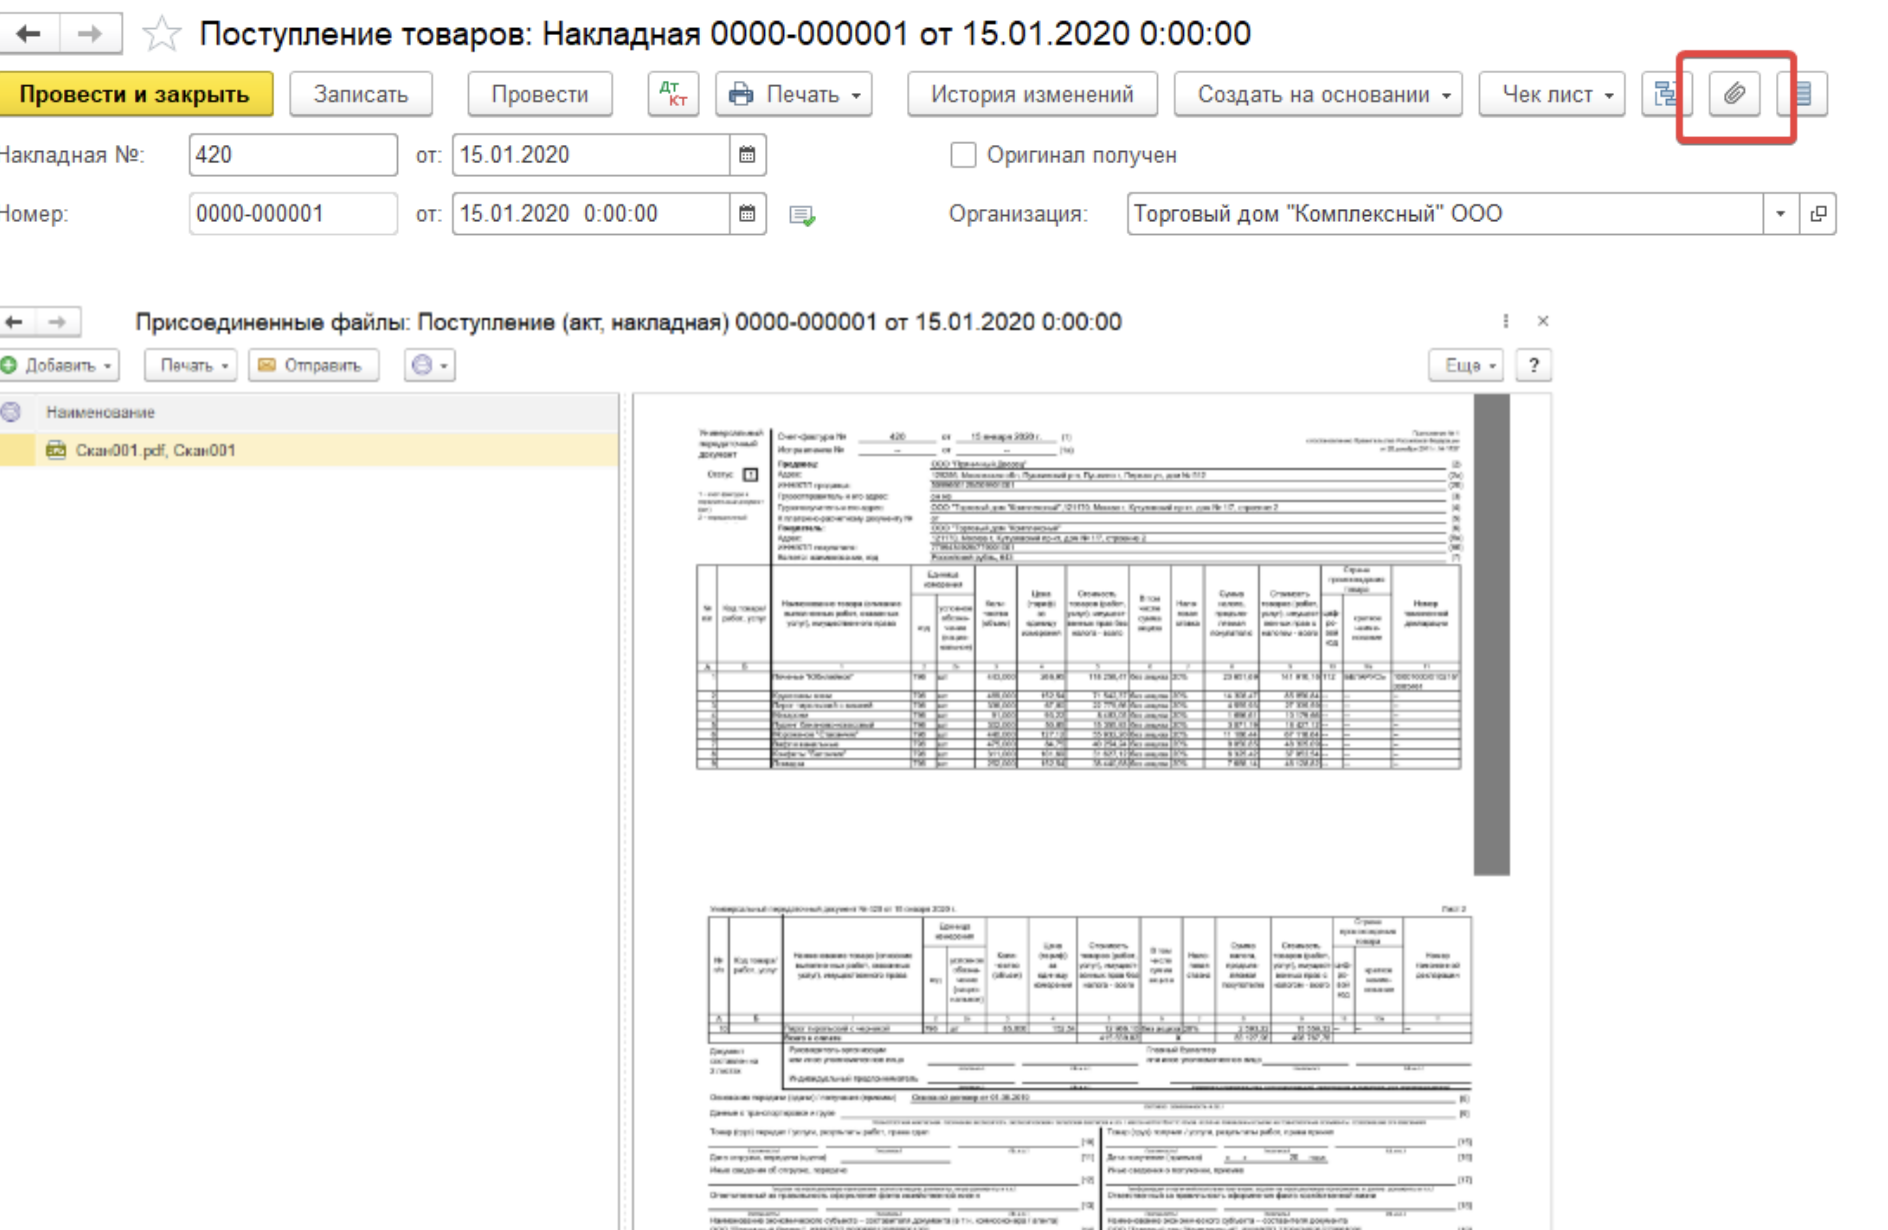Open calendar picker for Накладная date

coord(747,155)
